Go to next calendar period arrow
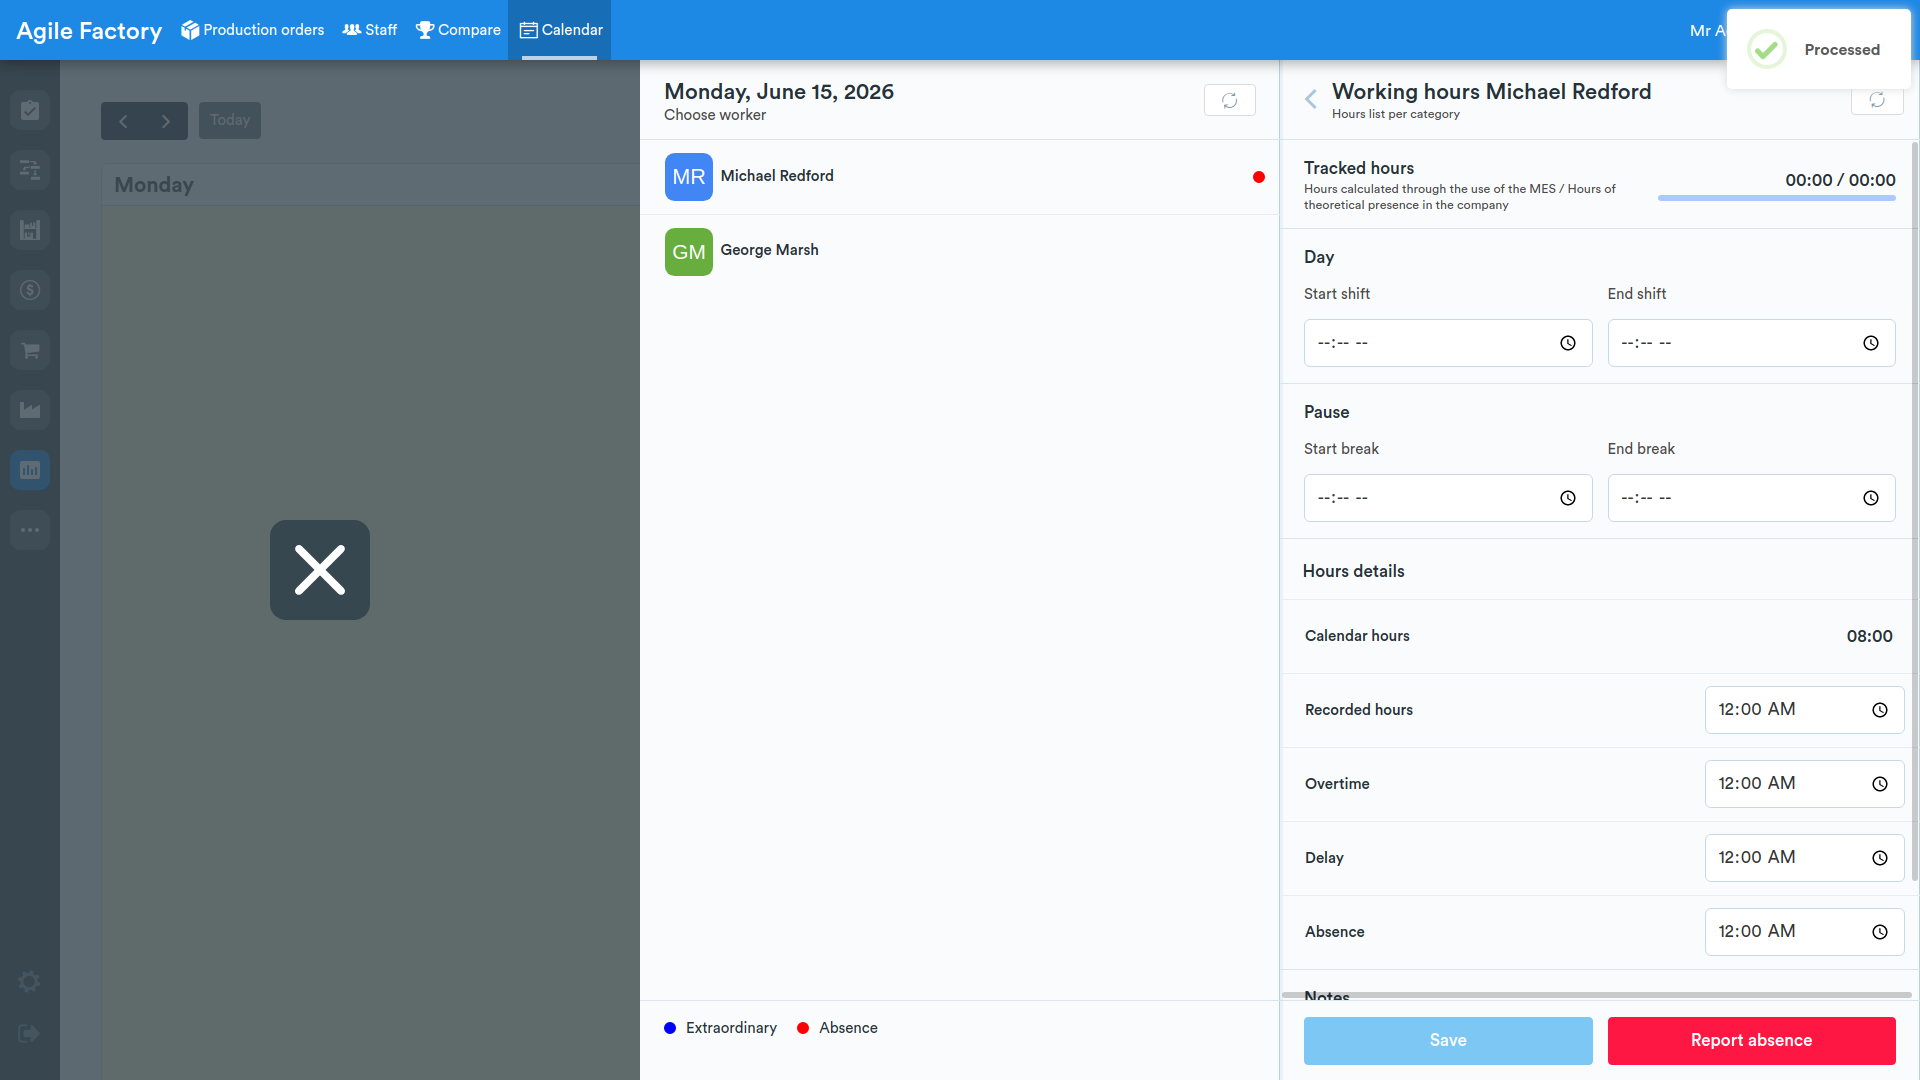This screenshot has height=1080, width=1920. (x=166, y=121)
